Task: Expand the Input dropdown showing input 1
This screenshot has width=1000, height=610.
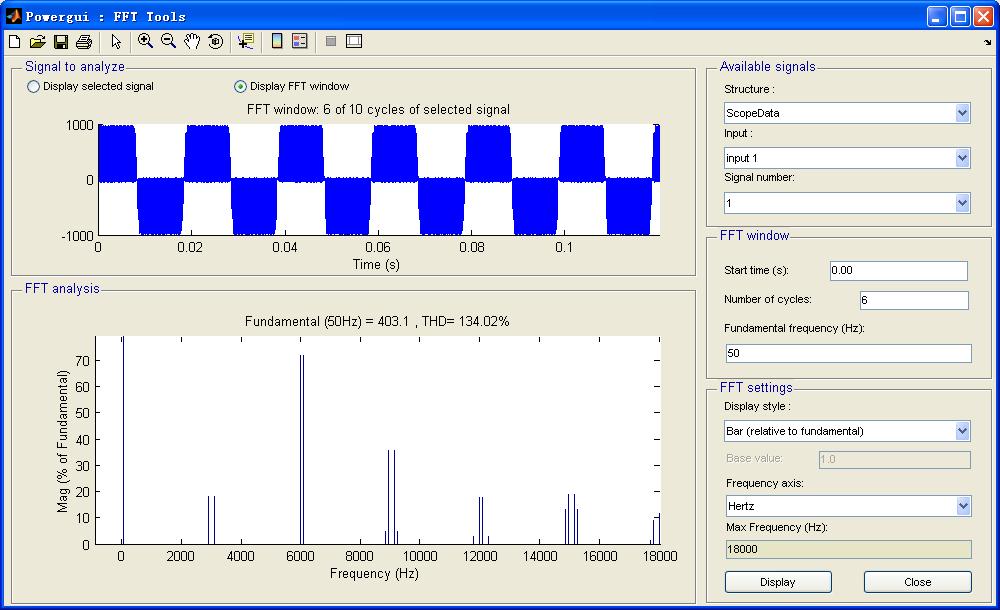Action: pyautogui.click(x=846, y=158)
